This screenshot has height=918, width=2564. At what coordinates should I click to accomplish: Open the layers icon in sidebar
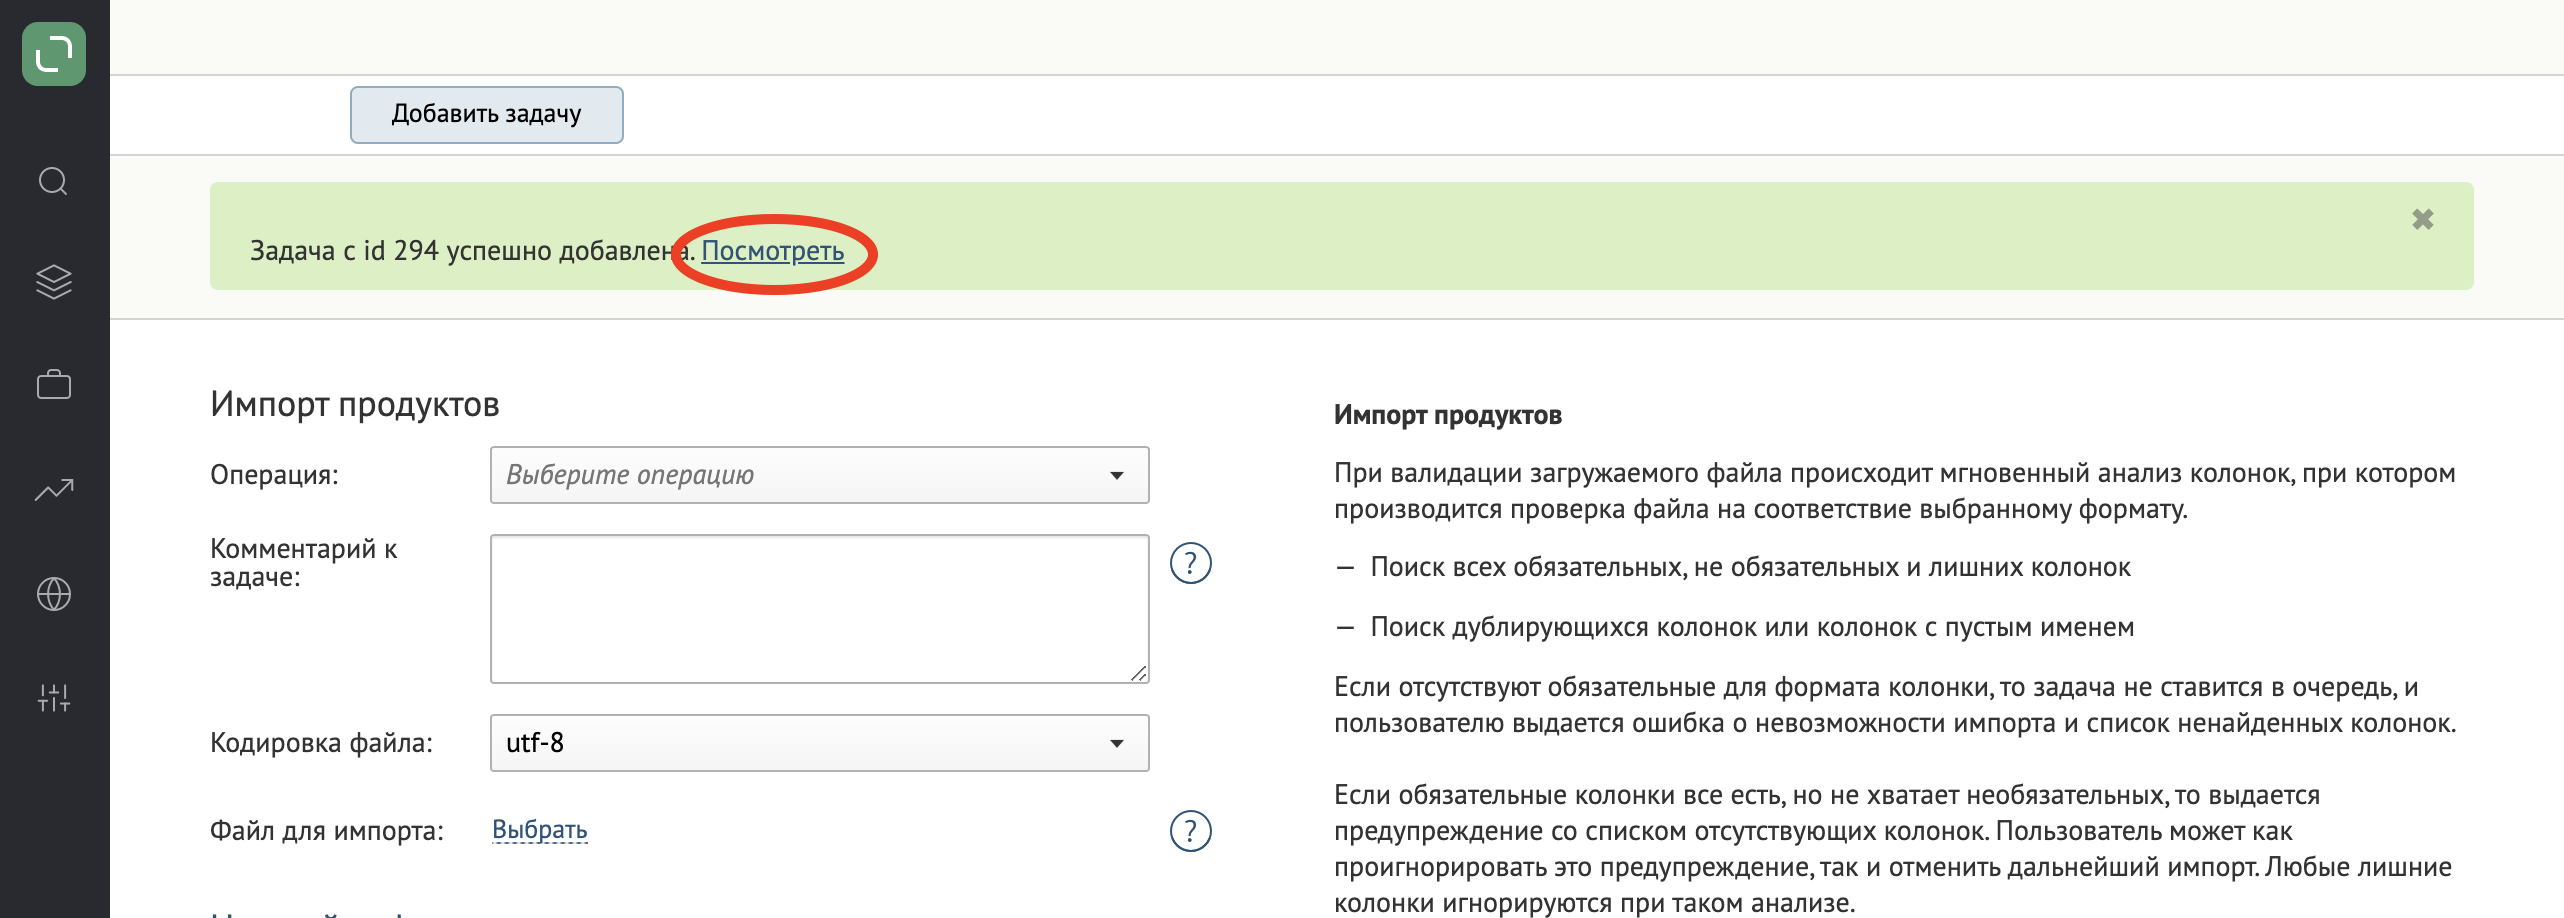pos(54,282)
